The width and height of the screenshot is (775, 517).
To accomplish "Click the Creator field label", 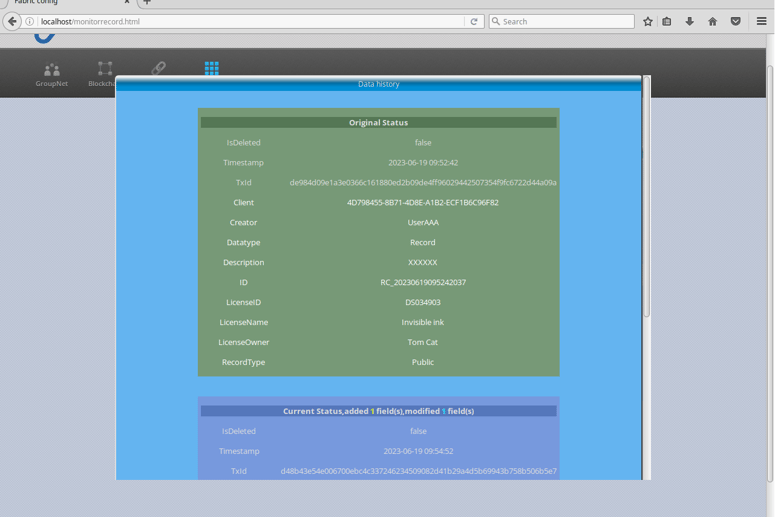I will (x=244, y=222).
